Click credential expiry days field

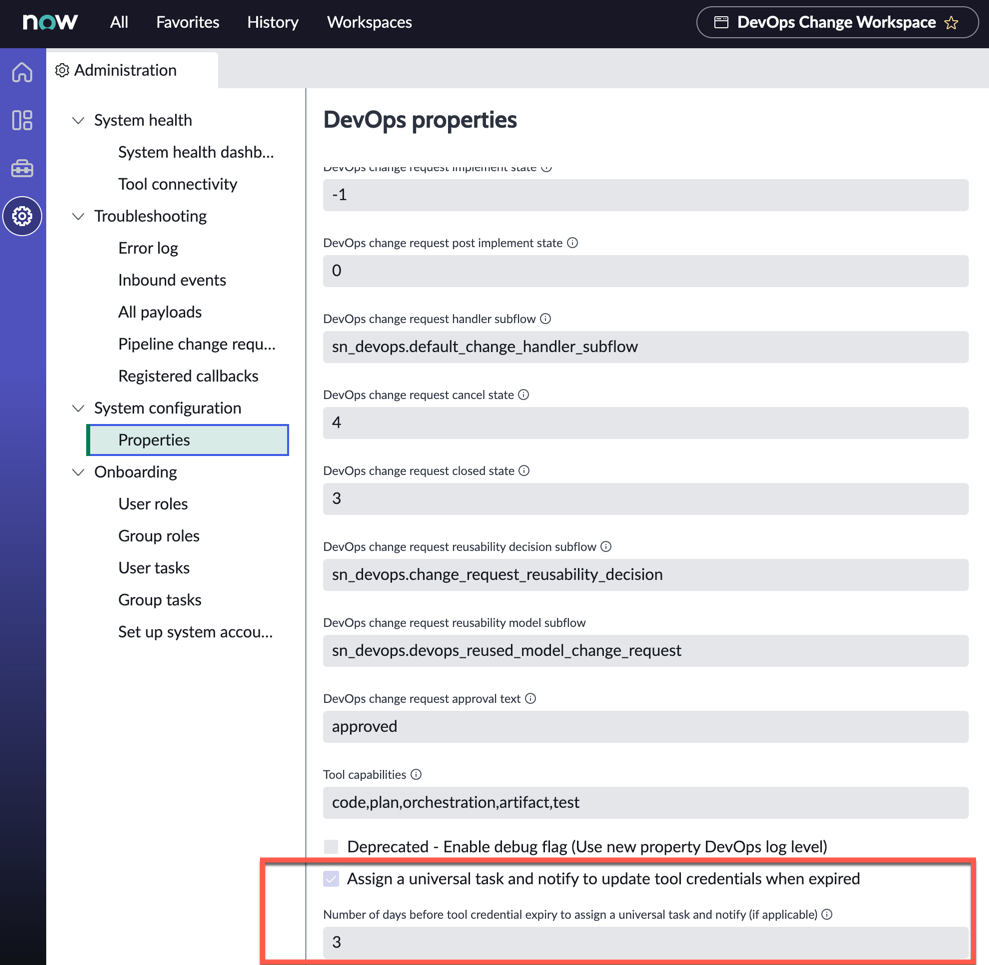pos(645,942)
